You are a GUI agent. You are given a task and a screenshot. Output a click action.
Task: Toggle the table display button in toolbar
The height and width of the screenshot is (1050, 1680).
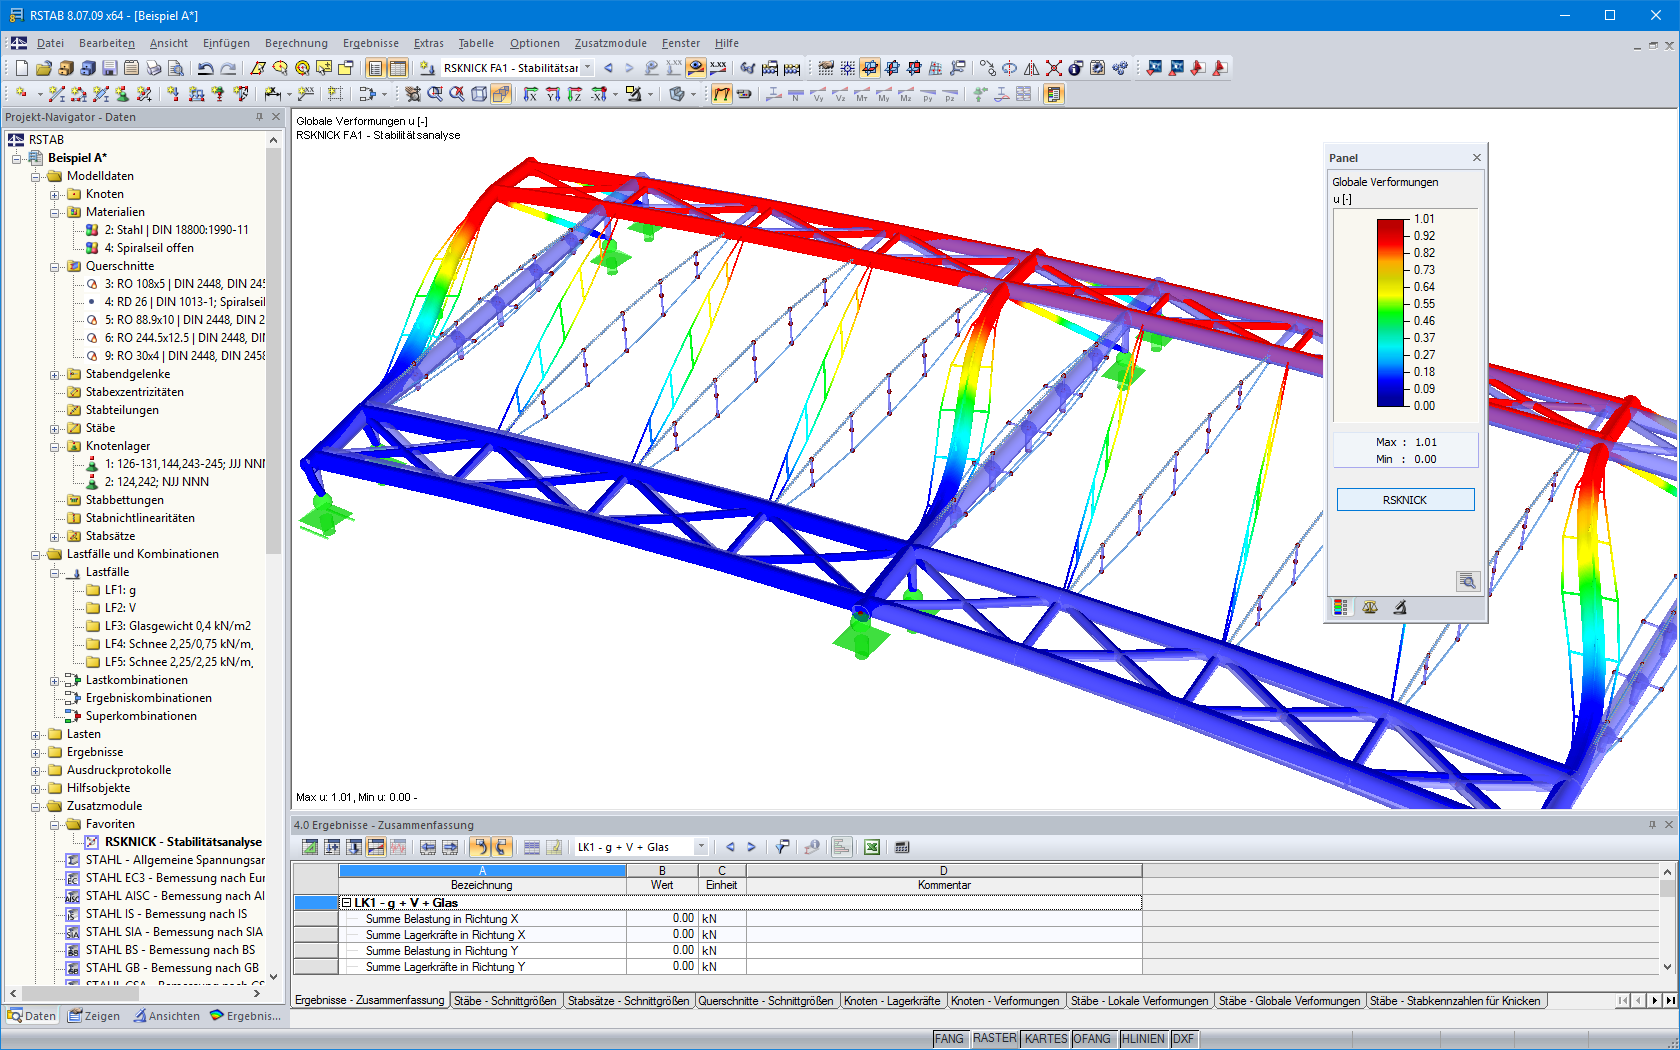coord(397,68)
